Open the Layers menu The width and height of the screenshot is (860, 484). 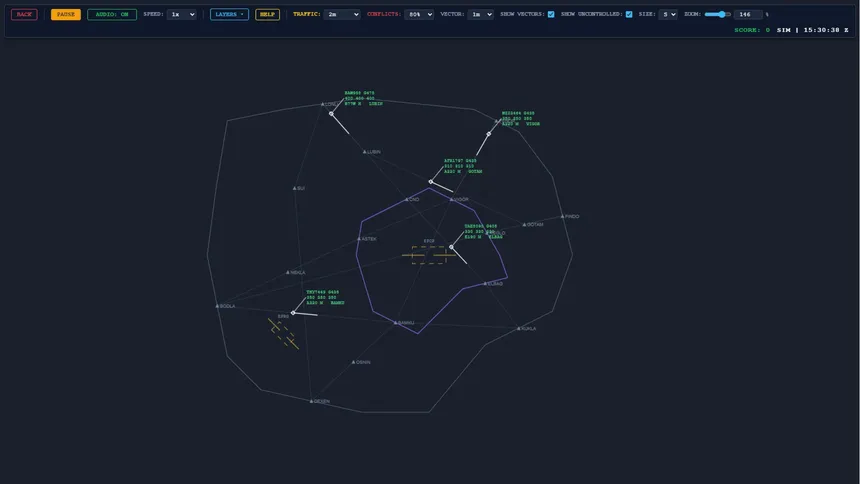point(229,15)
